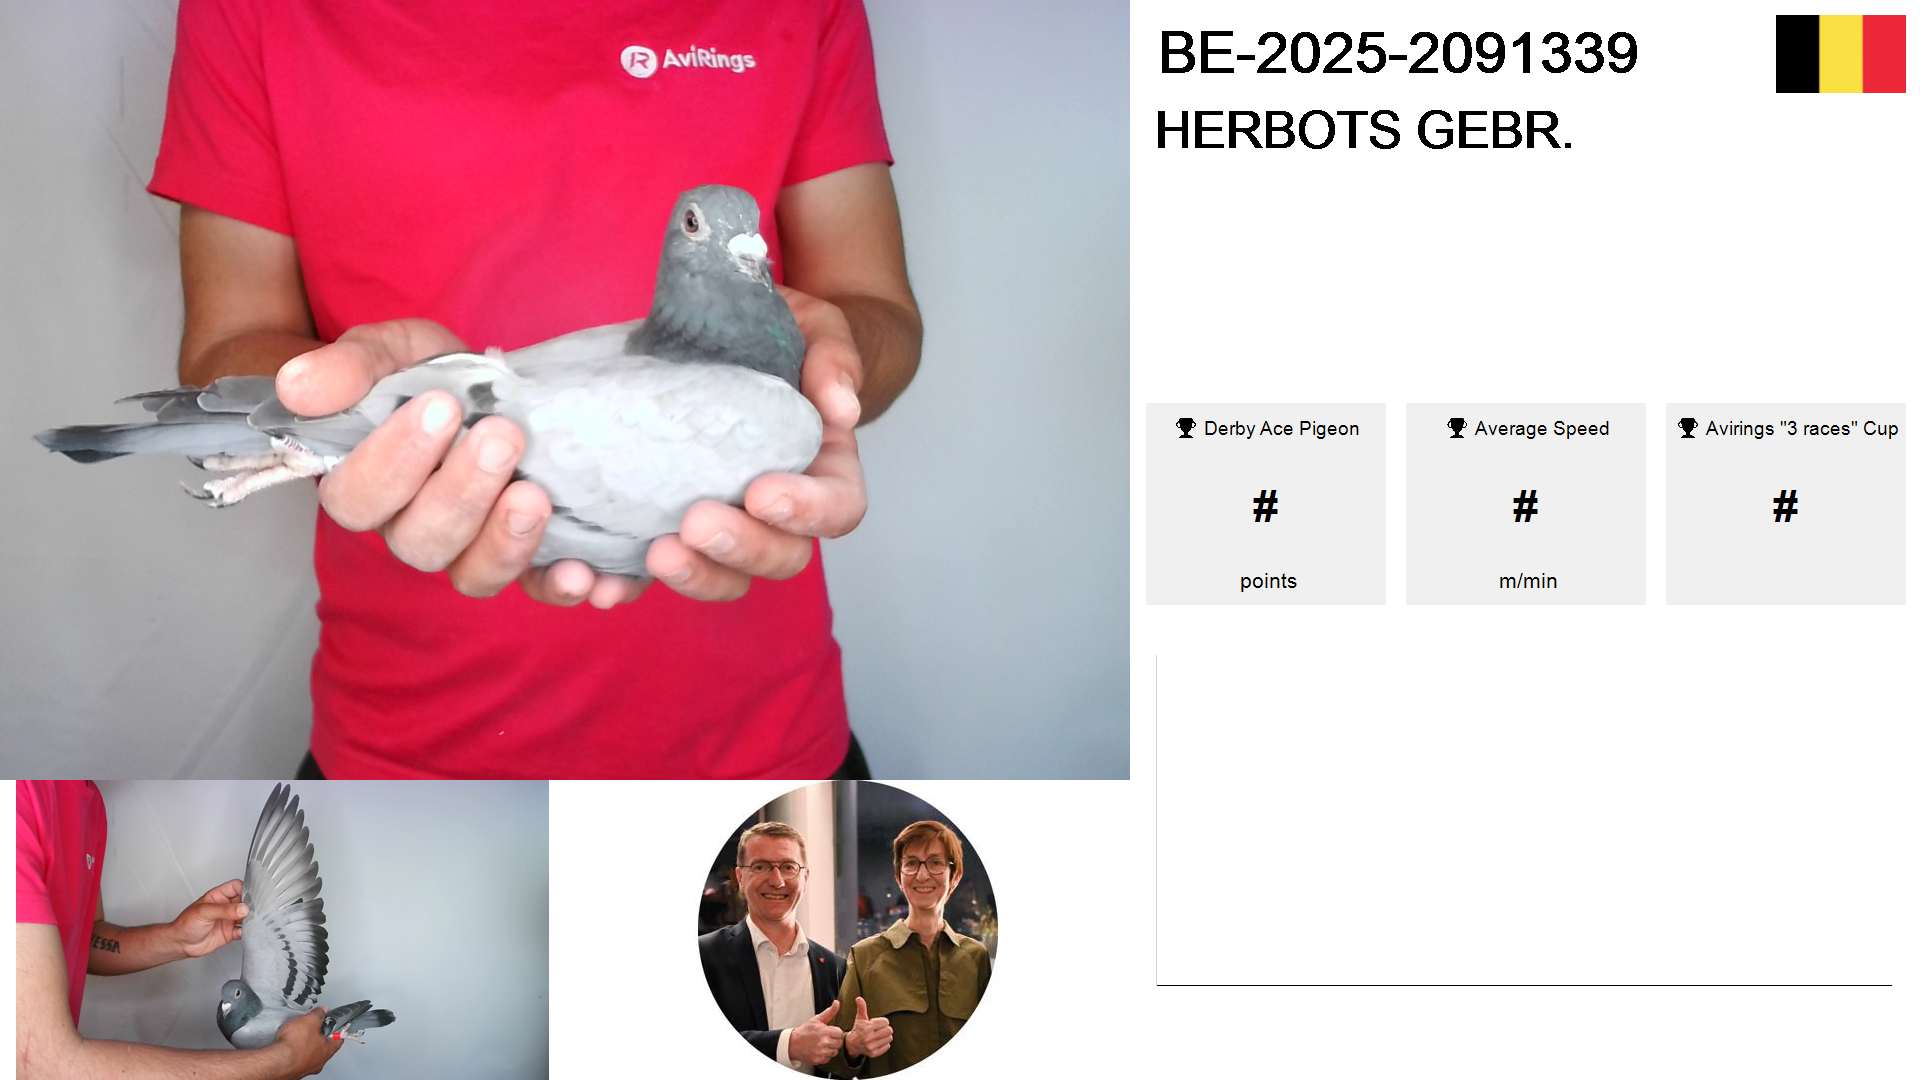Open the Average Speed m/min card
The width and height of the screenshot is (1920, 1080).
coord(1526,504)
